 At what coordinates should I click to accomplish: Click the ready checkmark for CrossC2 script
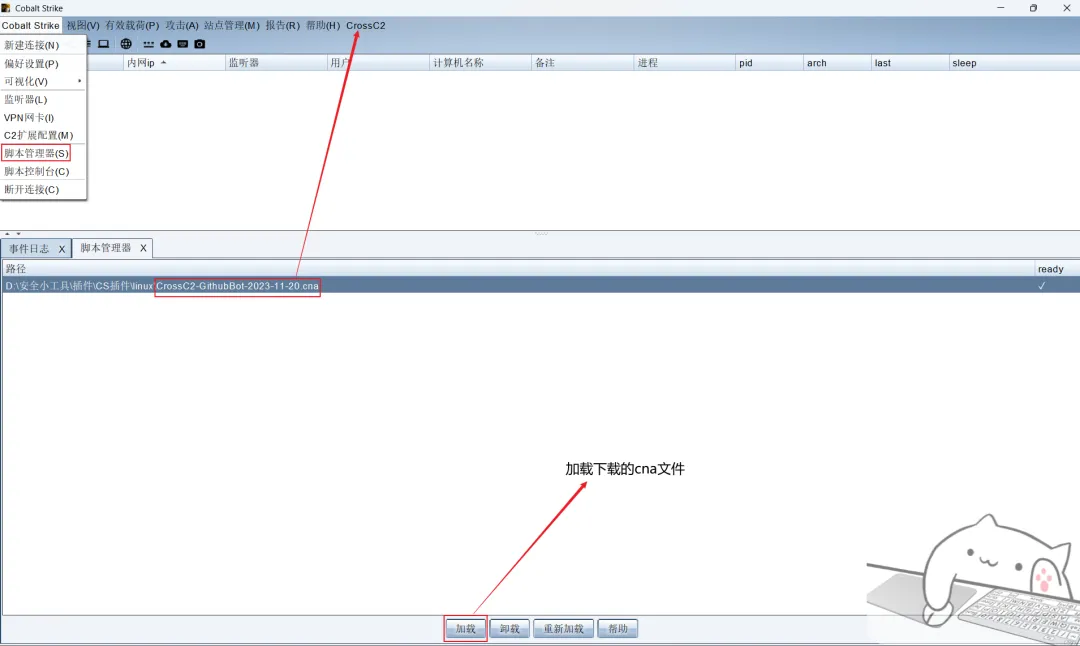pos(1041,286)
